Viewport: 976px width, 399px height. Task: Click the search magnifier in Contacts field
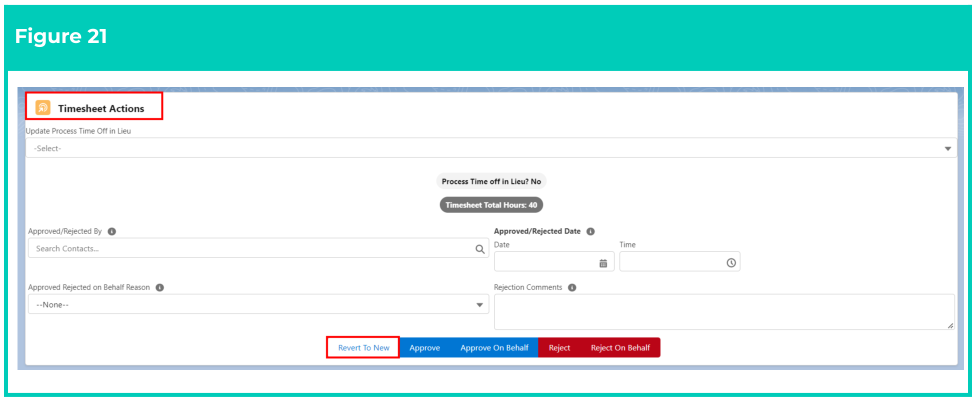480,248
